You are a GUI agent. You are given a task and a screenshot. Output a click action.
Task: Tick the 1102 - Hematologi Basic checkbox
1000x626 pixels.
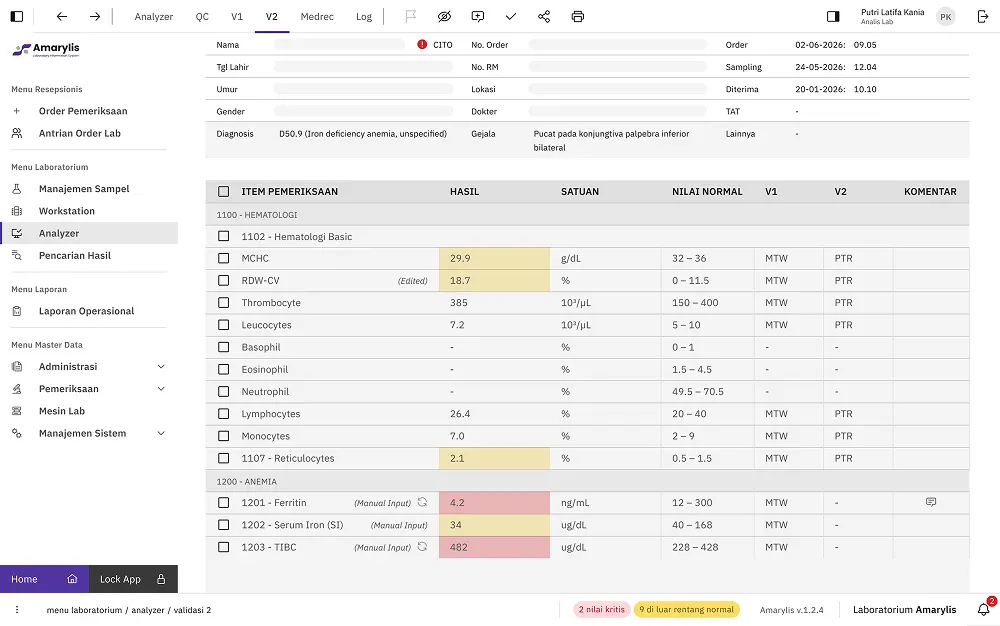point(223,237)
